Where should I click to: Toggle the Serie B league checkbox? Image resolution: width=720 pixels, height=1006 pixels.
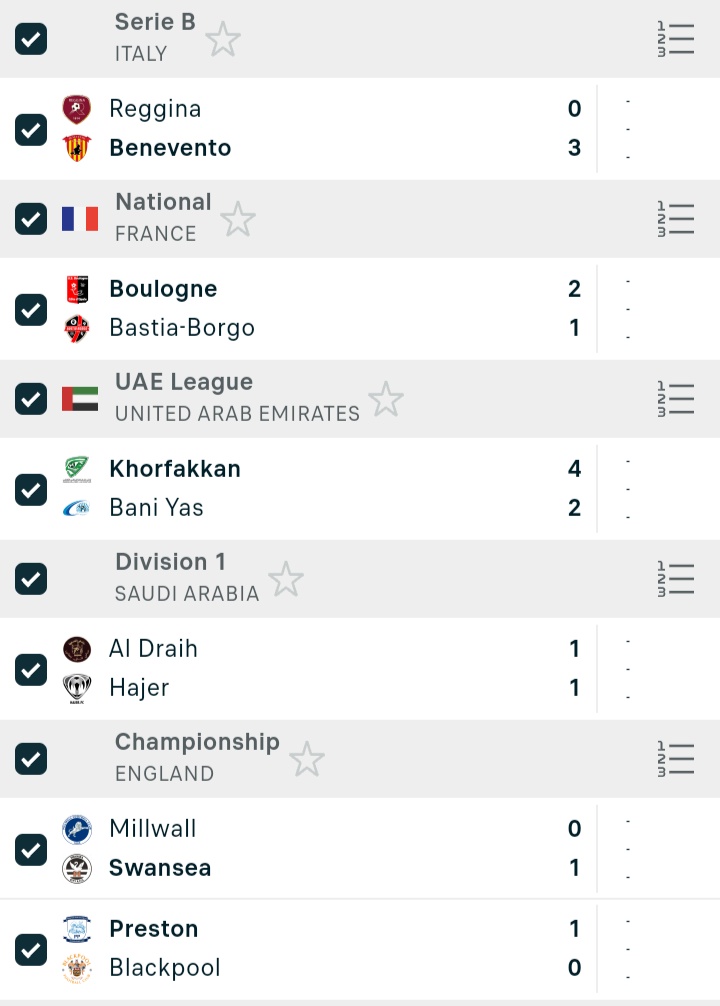[x=31, y=39]
